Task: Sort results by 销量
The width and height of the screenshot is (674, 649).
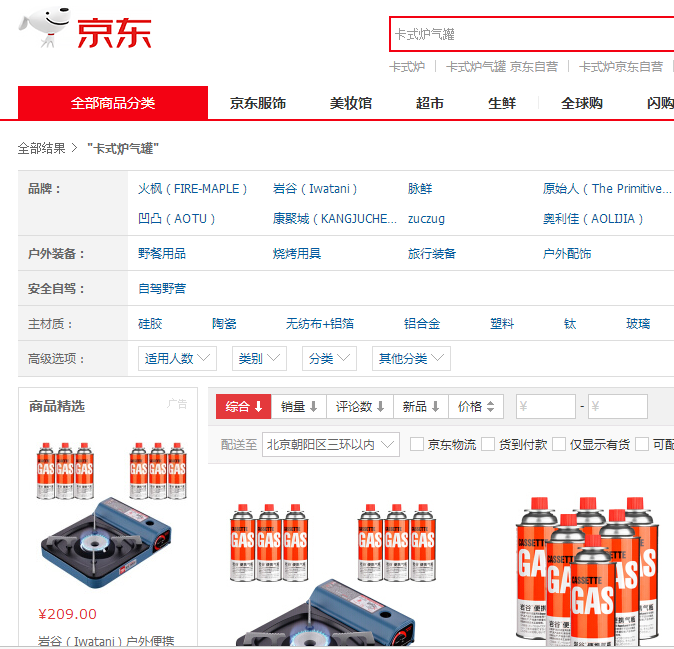Action: click(299, 406)
